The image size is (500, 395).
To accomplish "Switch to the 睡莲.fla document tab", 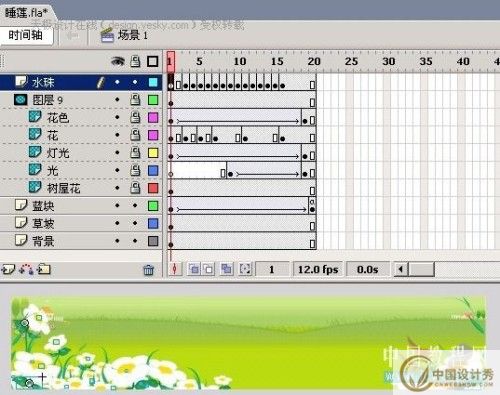I will tap(27, 13).
